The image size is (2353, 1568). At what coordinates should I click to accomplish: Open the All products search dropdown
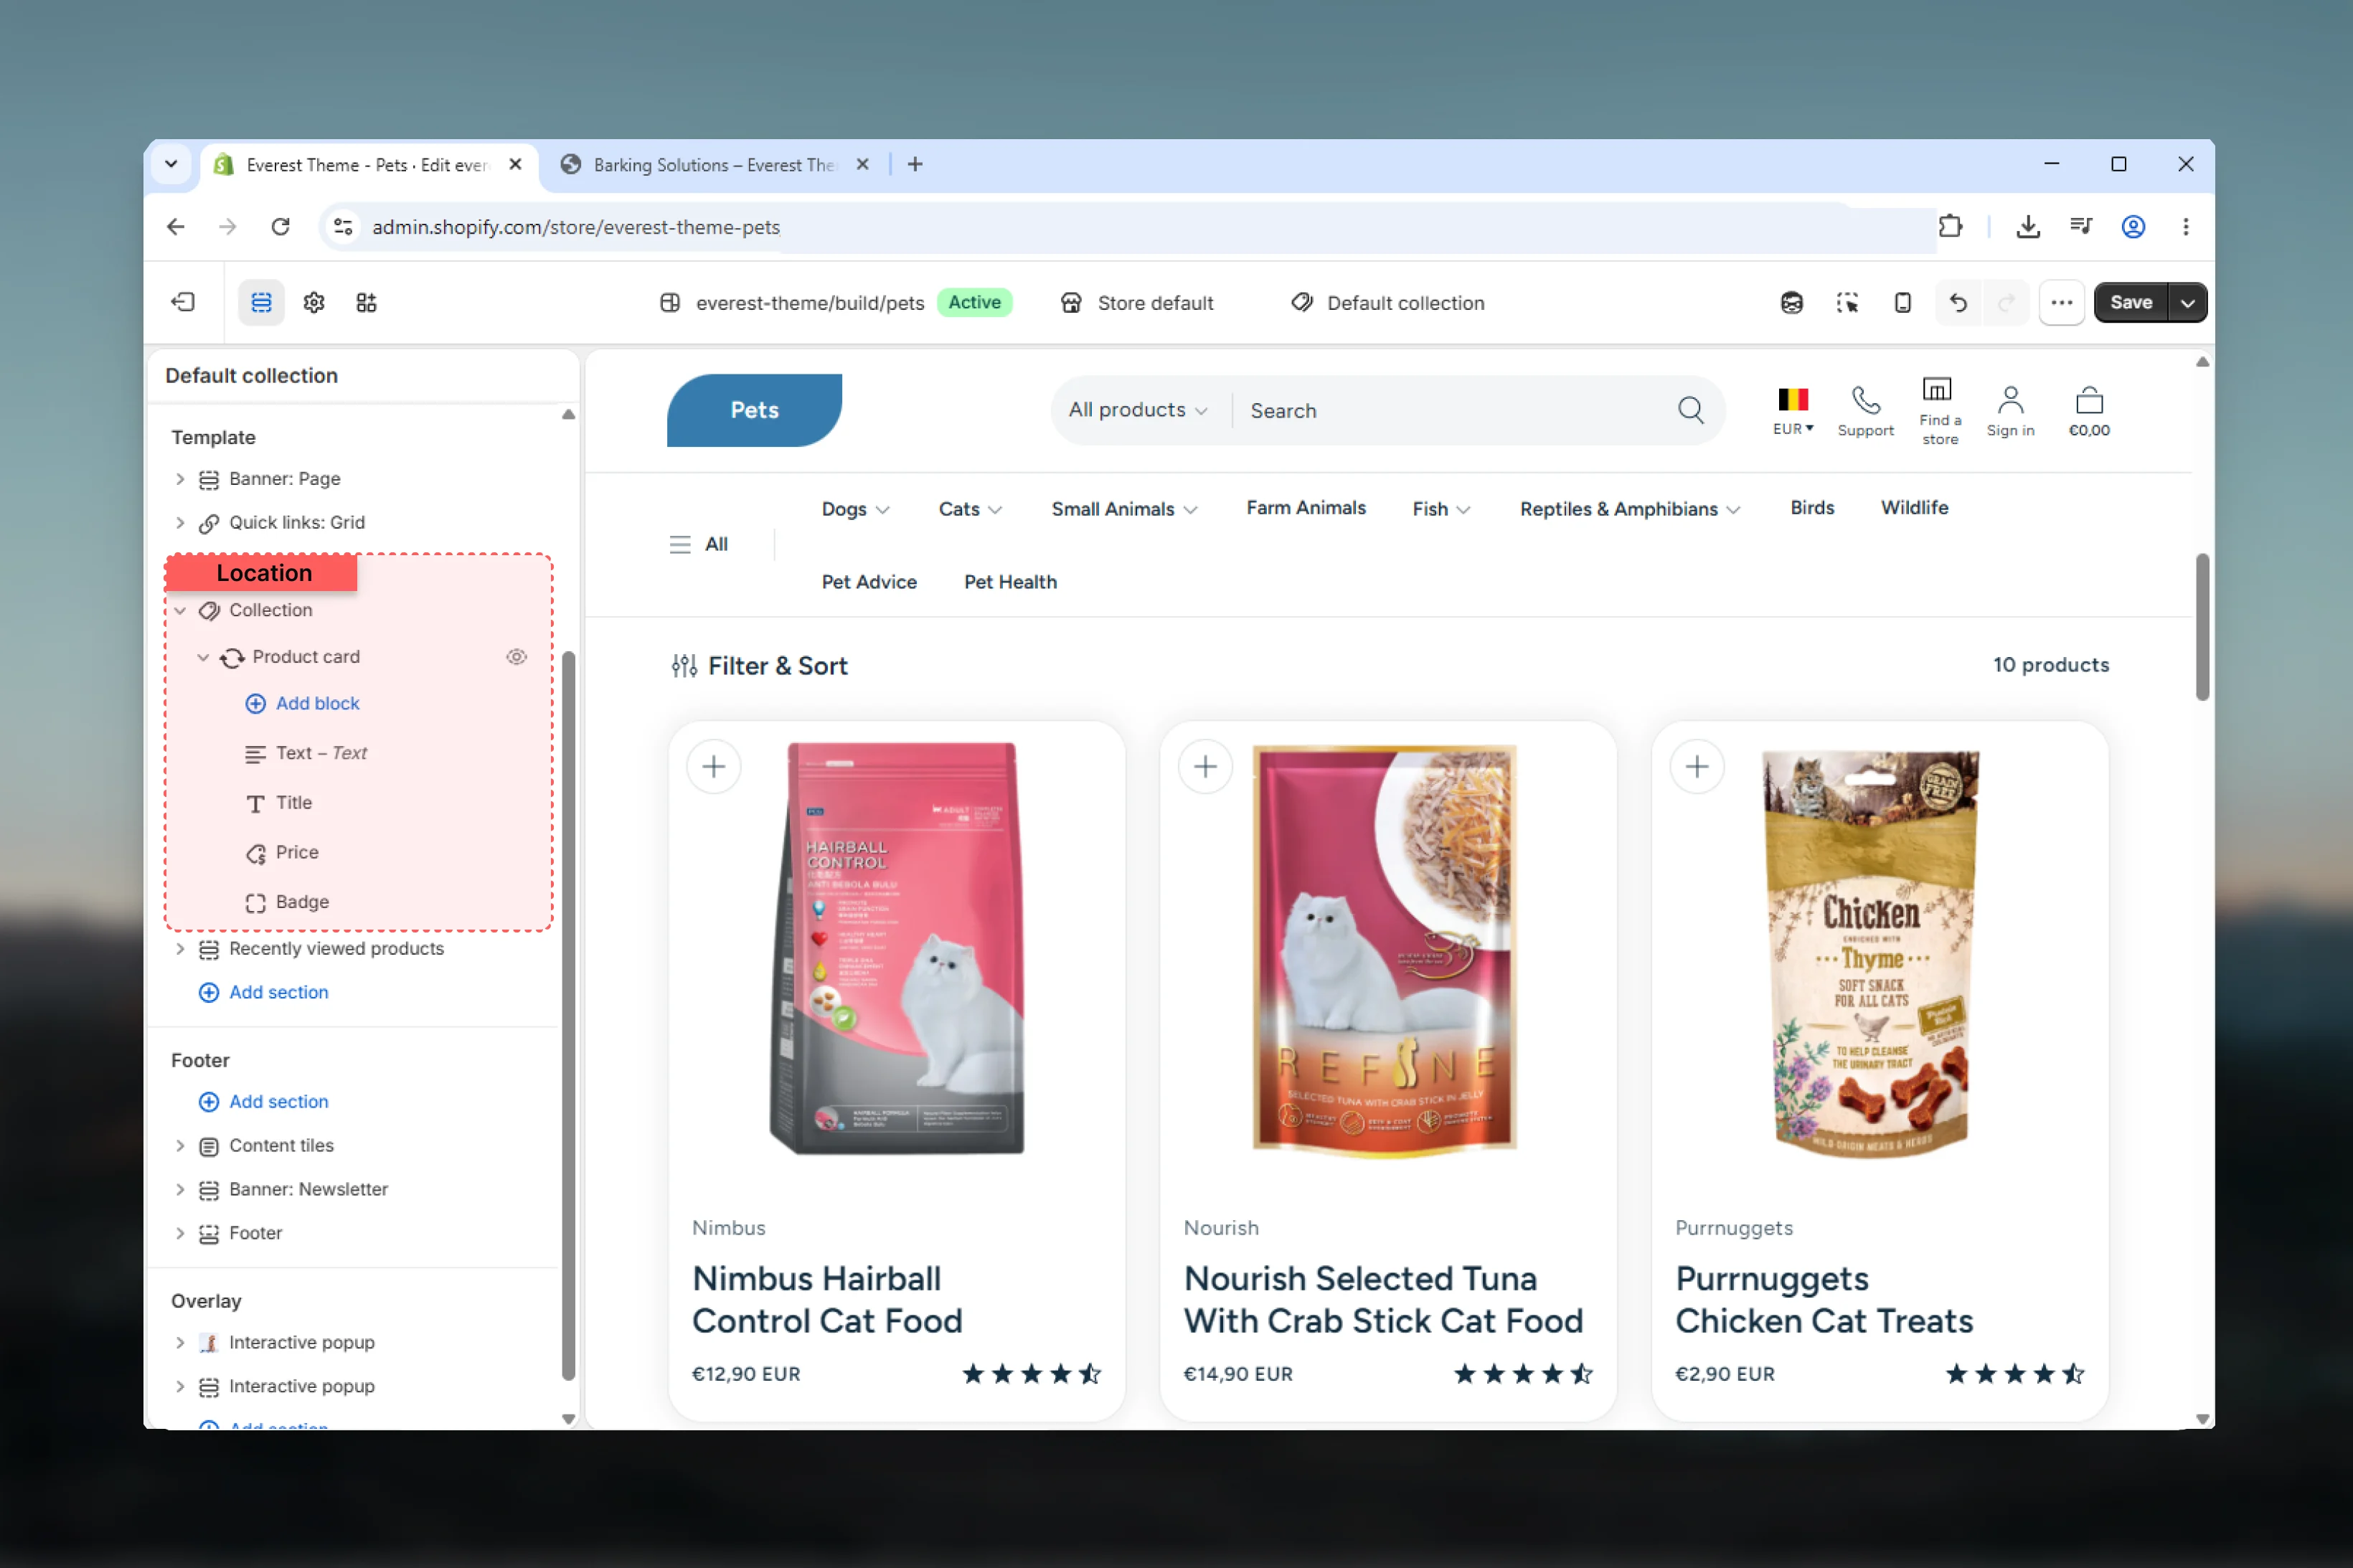pyautogui.click(x=1138, y=410)
